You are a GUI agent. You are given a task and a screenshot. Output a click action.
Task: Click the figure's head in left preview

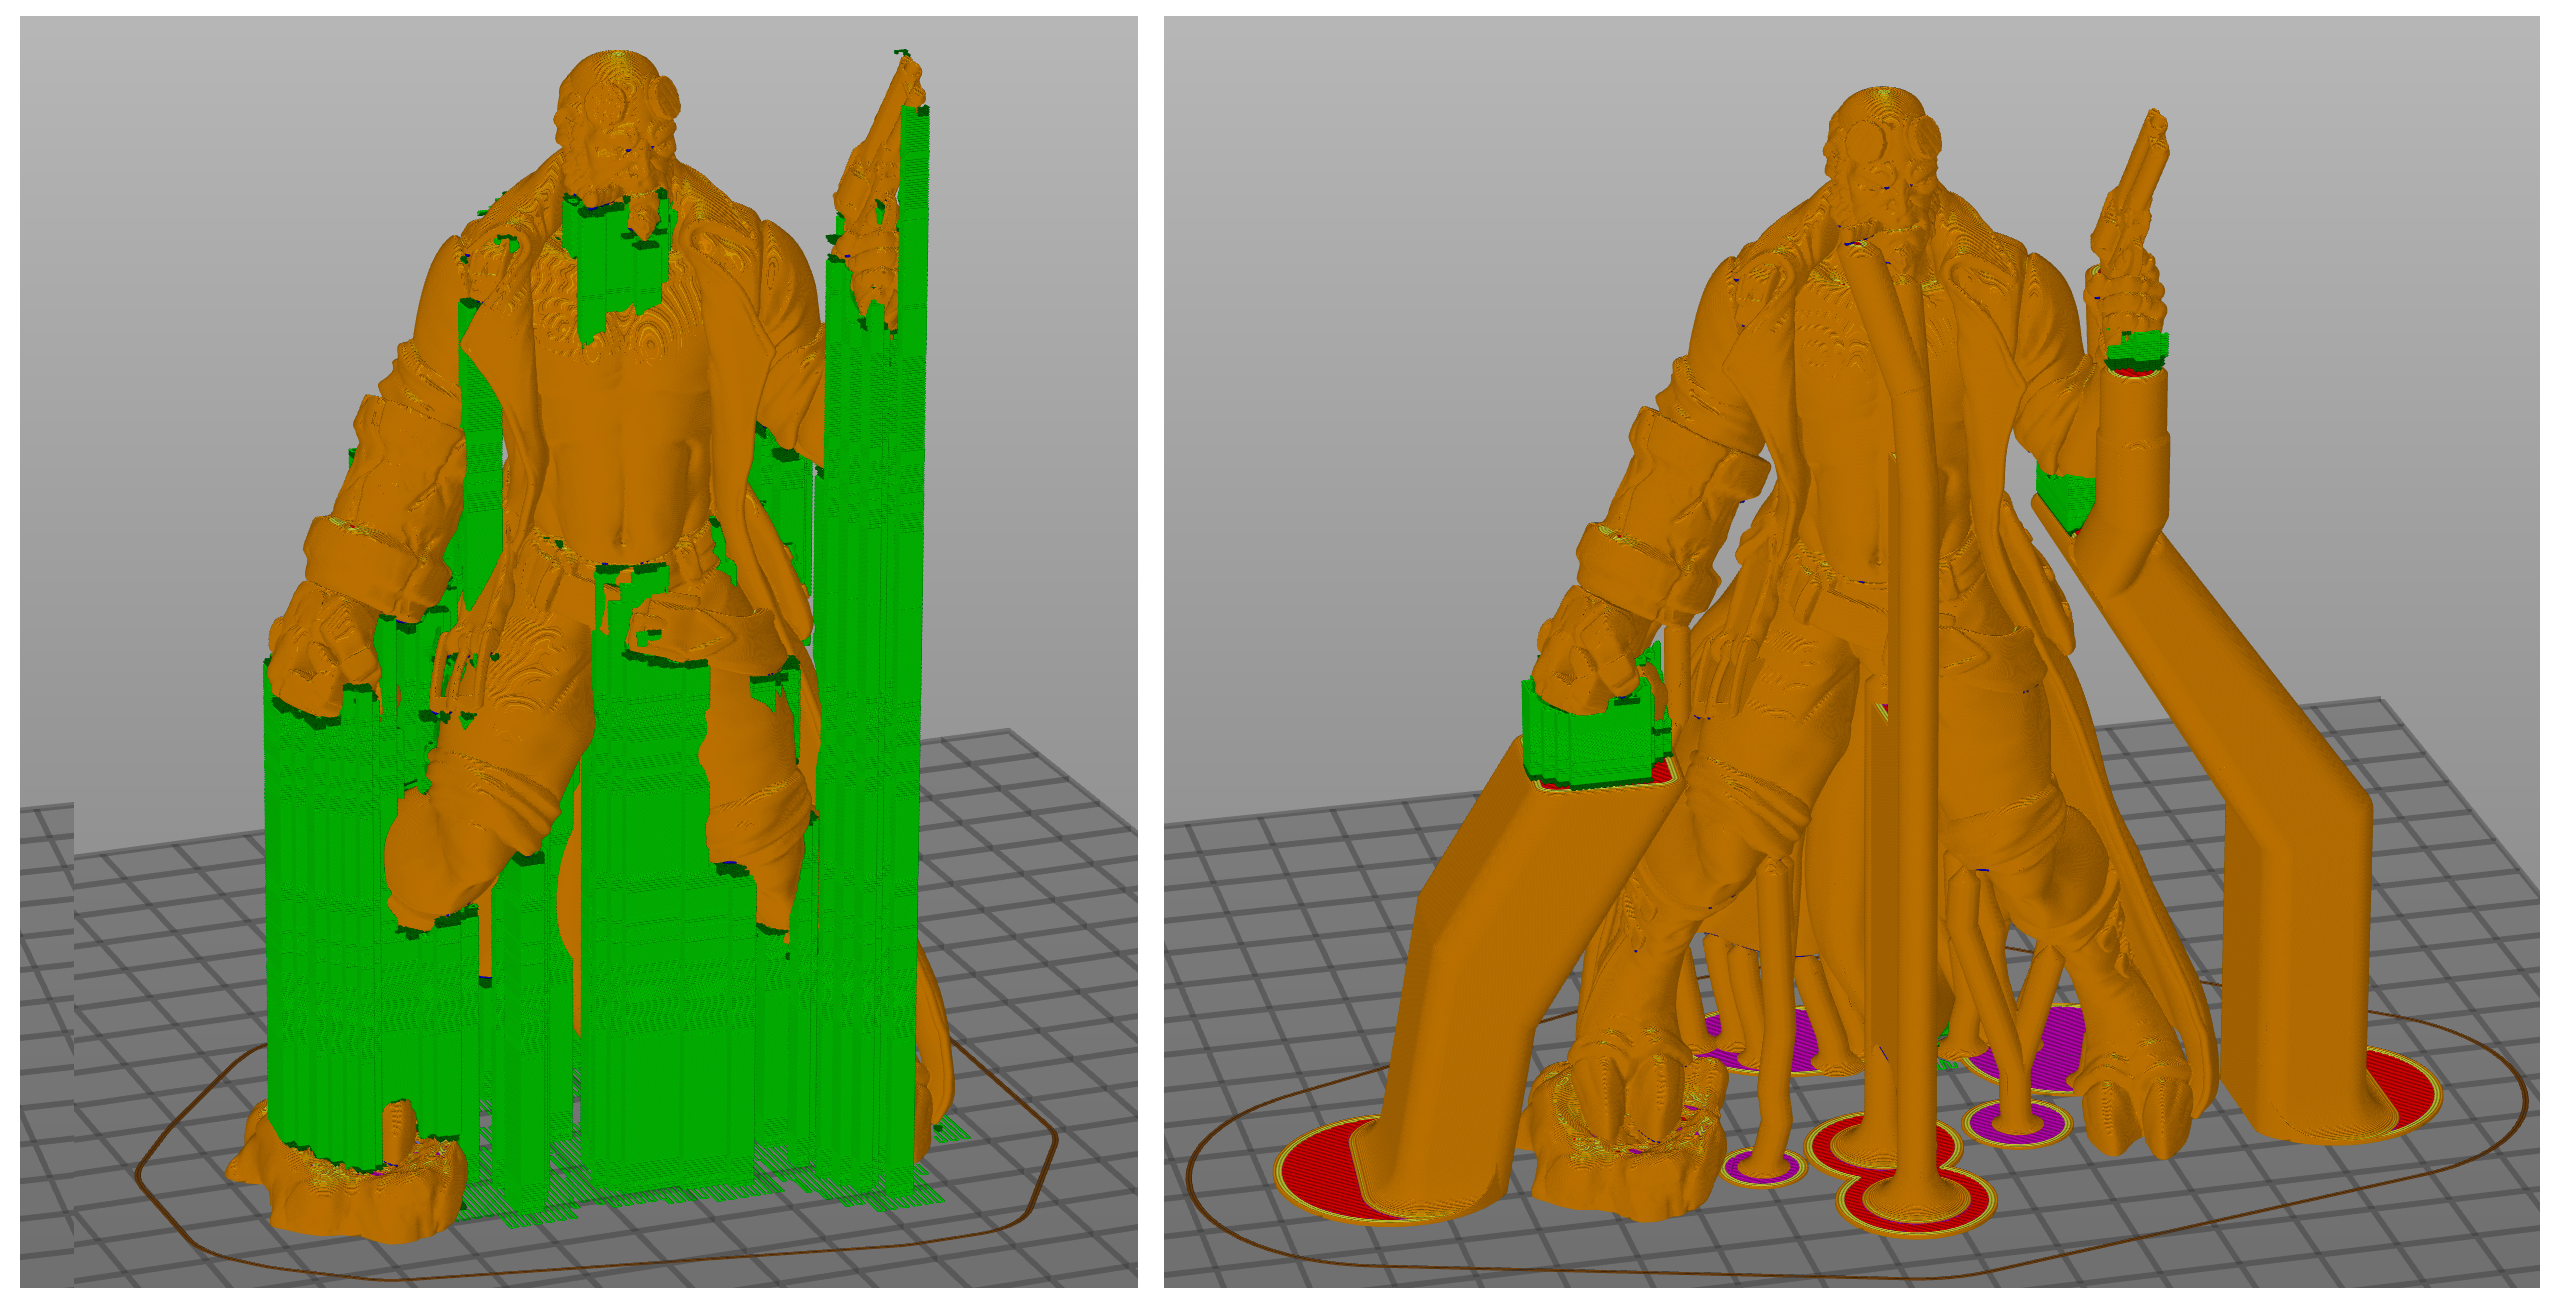616,110
